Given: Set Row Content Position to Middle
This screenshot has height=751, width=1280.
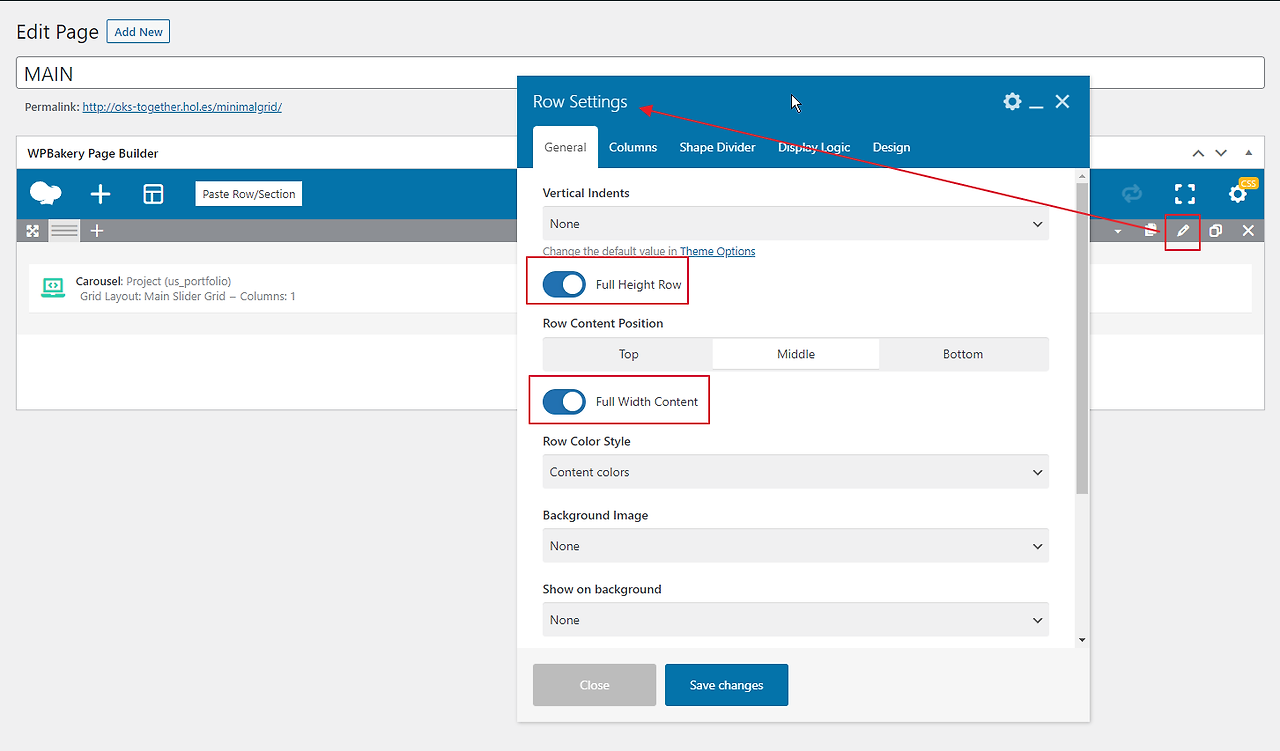Looking at the screenshot, I should tap(796, 354).
